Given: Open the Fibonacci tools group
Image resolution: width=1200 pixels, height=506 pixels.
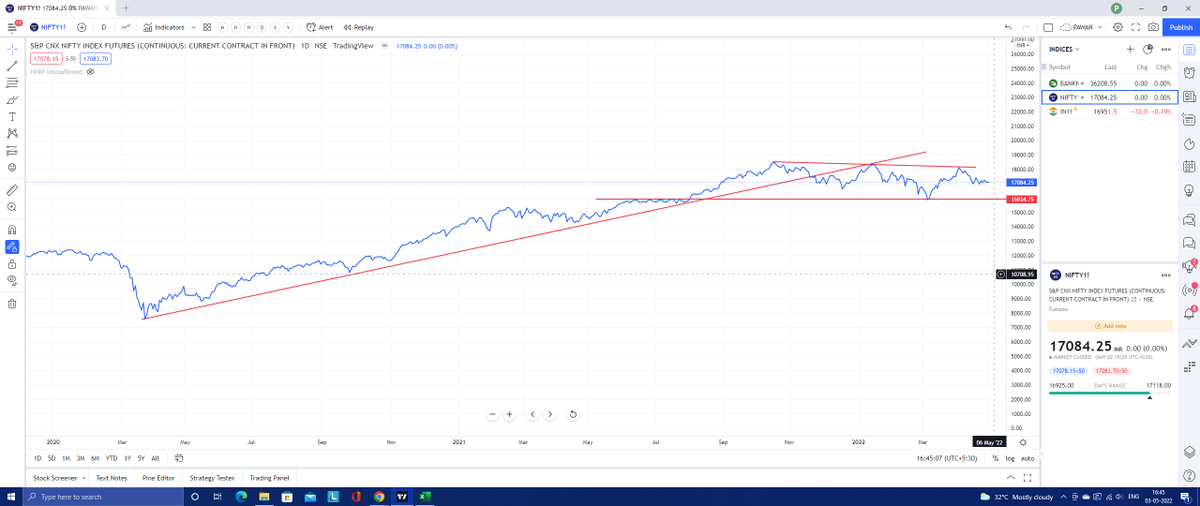Looking at the screenshot, I should 12,82.
